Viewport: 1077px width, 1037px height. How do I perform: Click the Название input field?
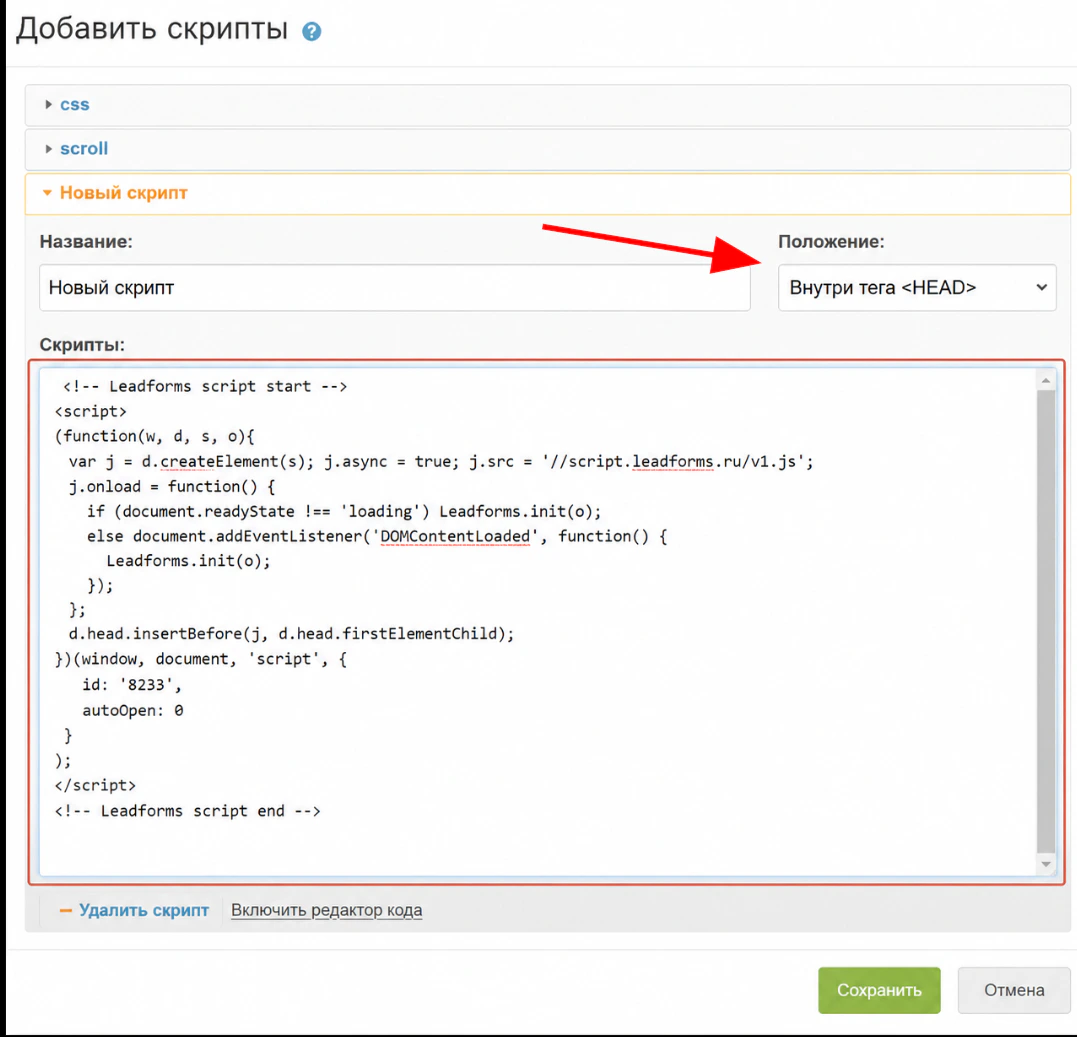coord(394,288)
